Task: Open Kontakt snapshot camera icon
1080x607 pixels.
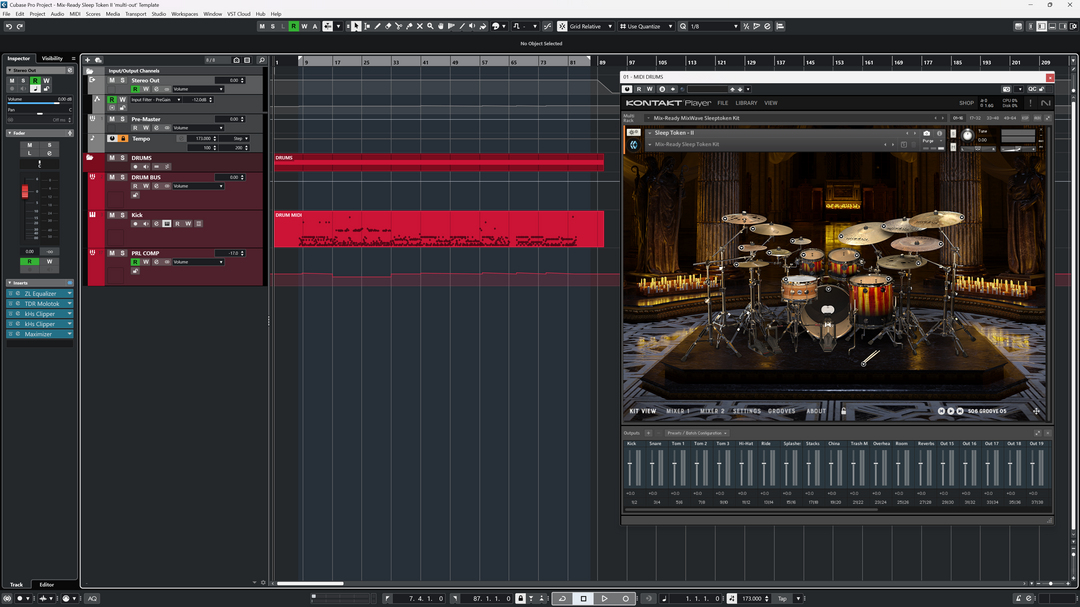Action: [x=926, y=133]
